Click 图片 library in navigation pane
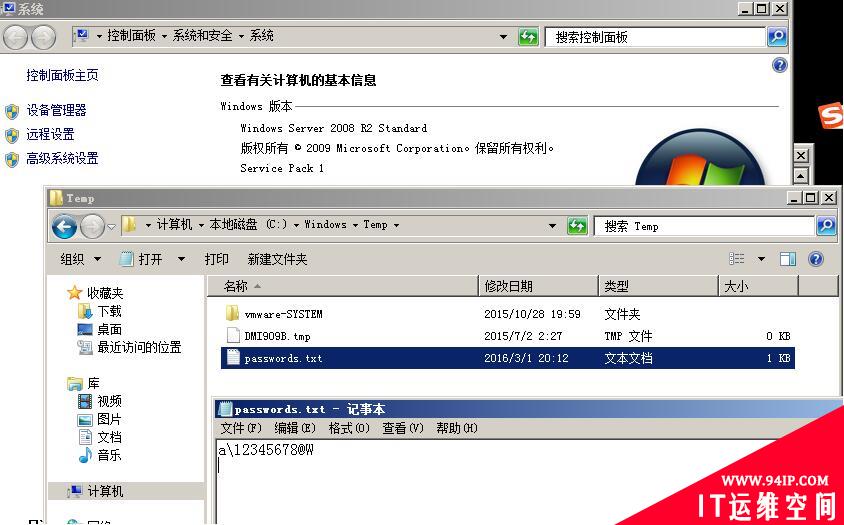Screen dimensions: 844x525 109,419
